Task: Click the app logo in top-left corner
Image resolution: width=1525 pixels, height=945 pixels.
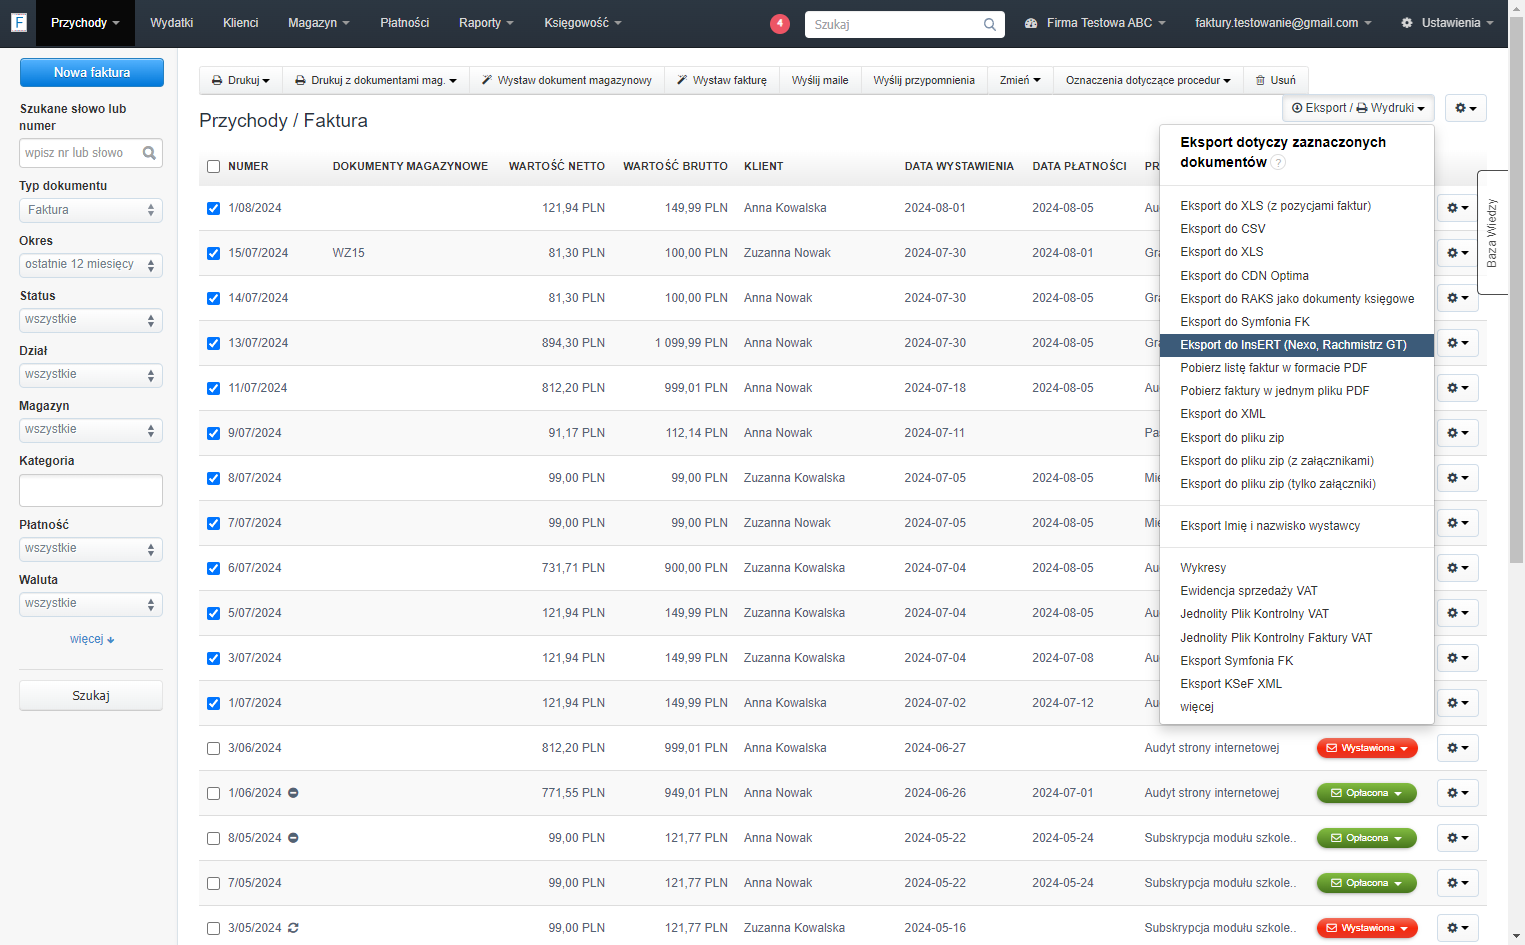Action: tap(18, 22)
